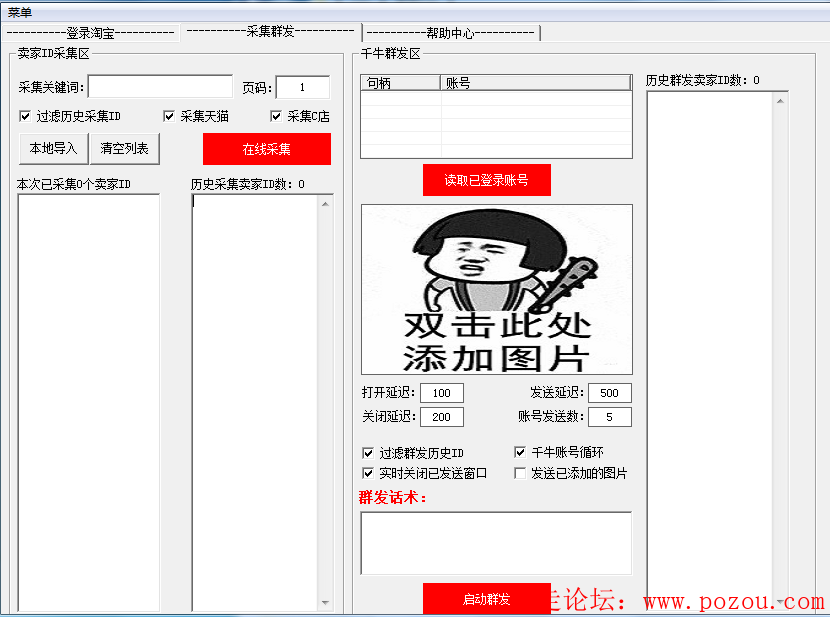830x617 pixels.
Task: Click the 本地导入 button
Action: (53, 149)
